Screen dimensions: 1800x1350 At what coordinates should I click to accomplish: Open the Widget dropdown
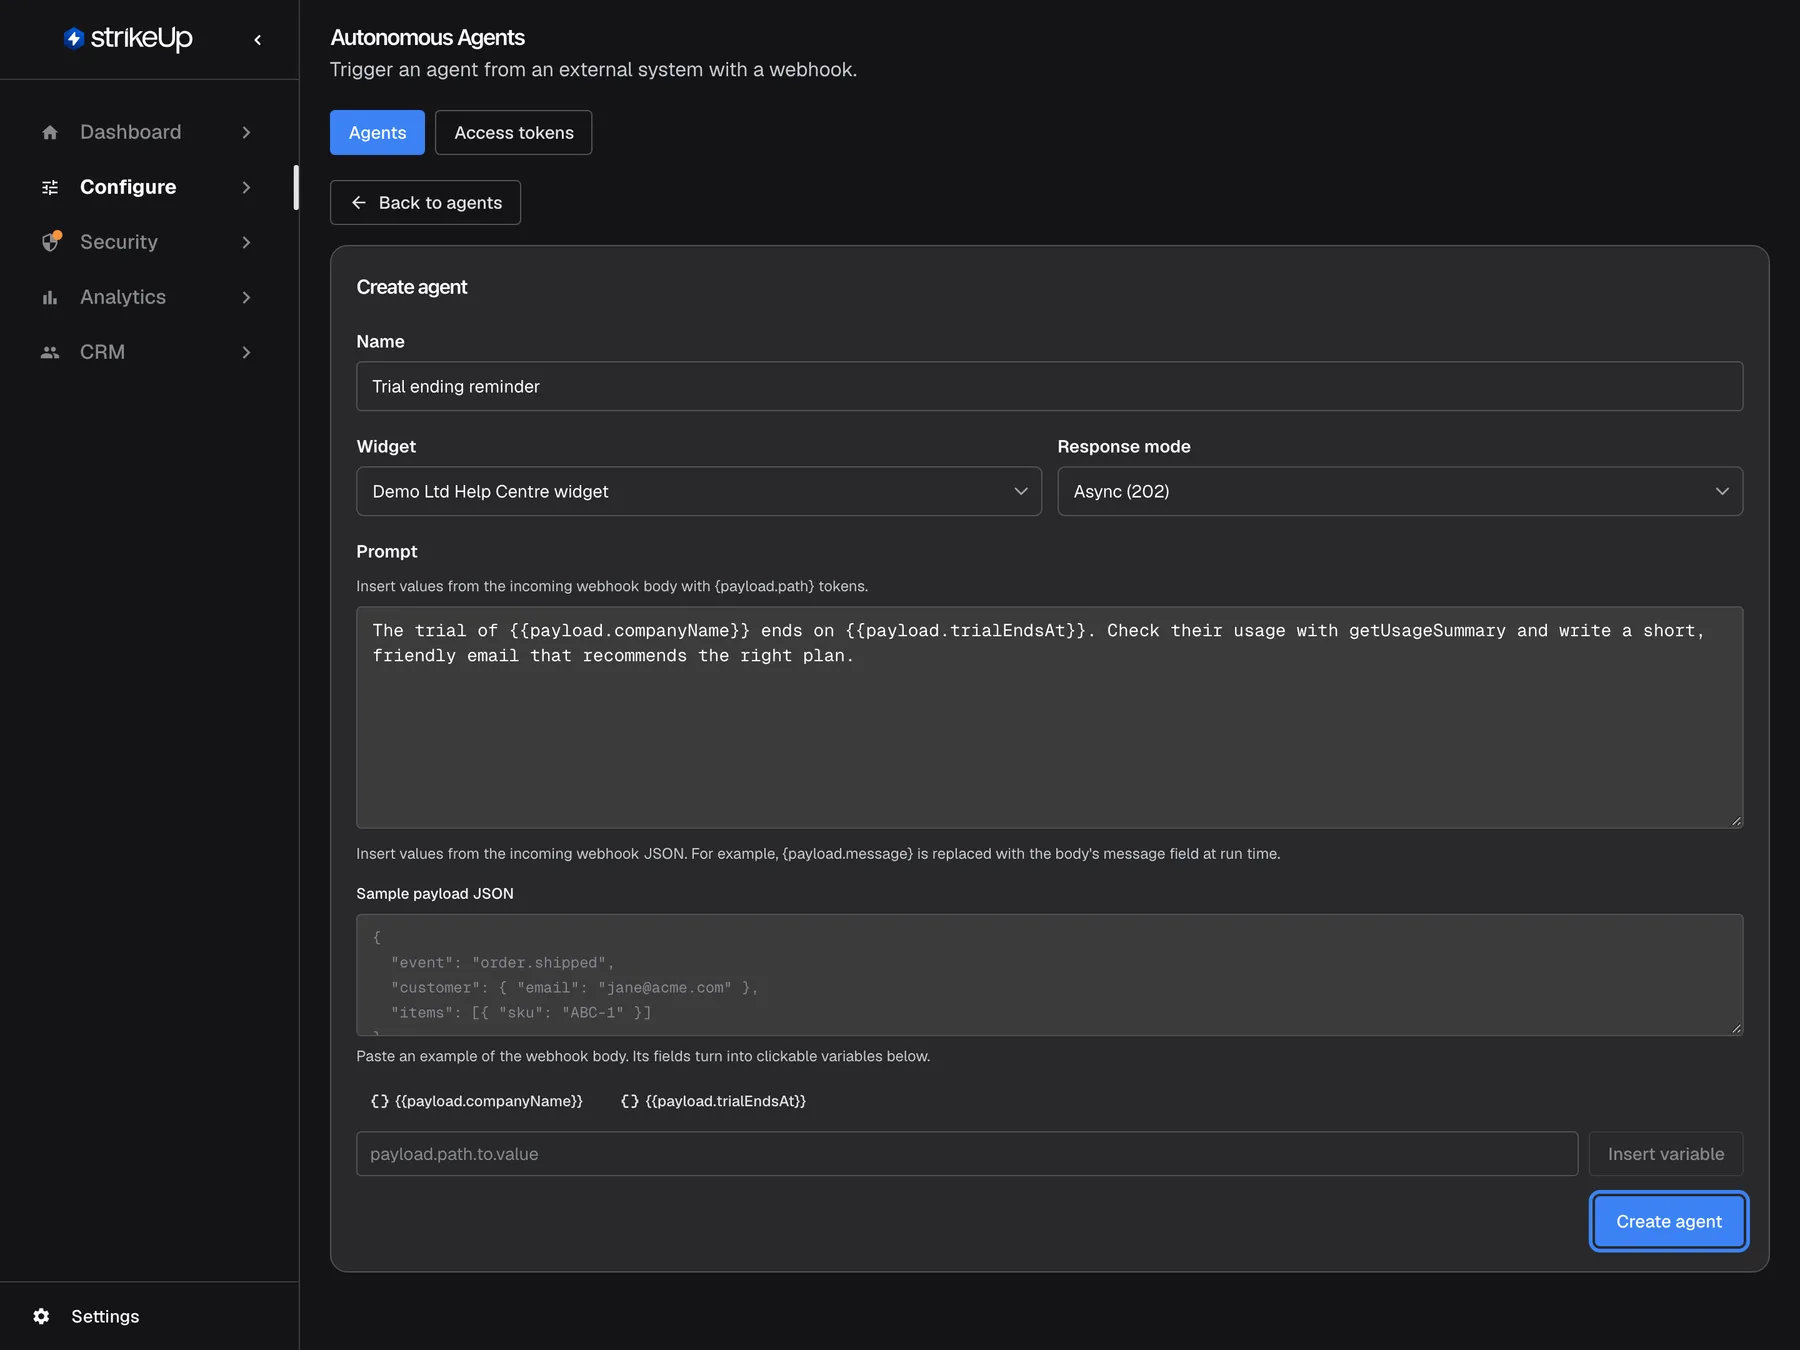pos(699,491)
